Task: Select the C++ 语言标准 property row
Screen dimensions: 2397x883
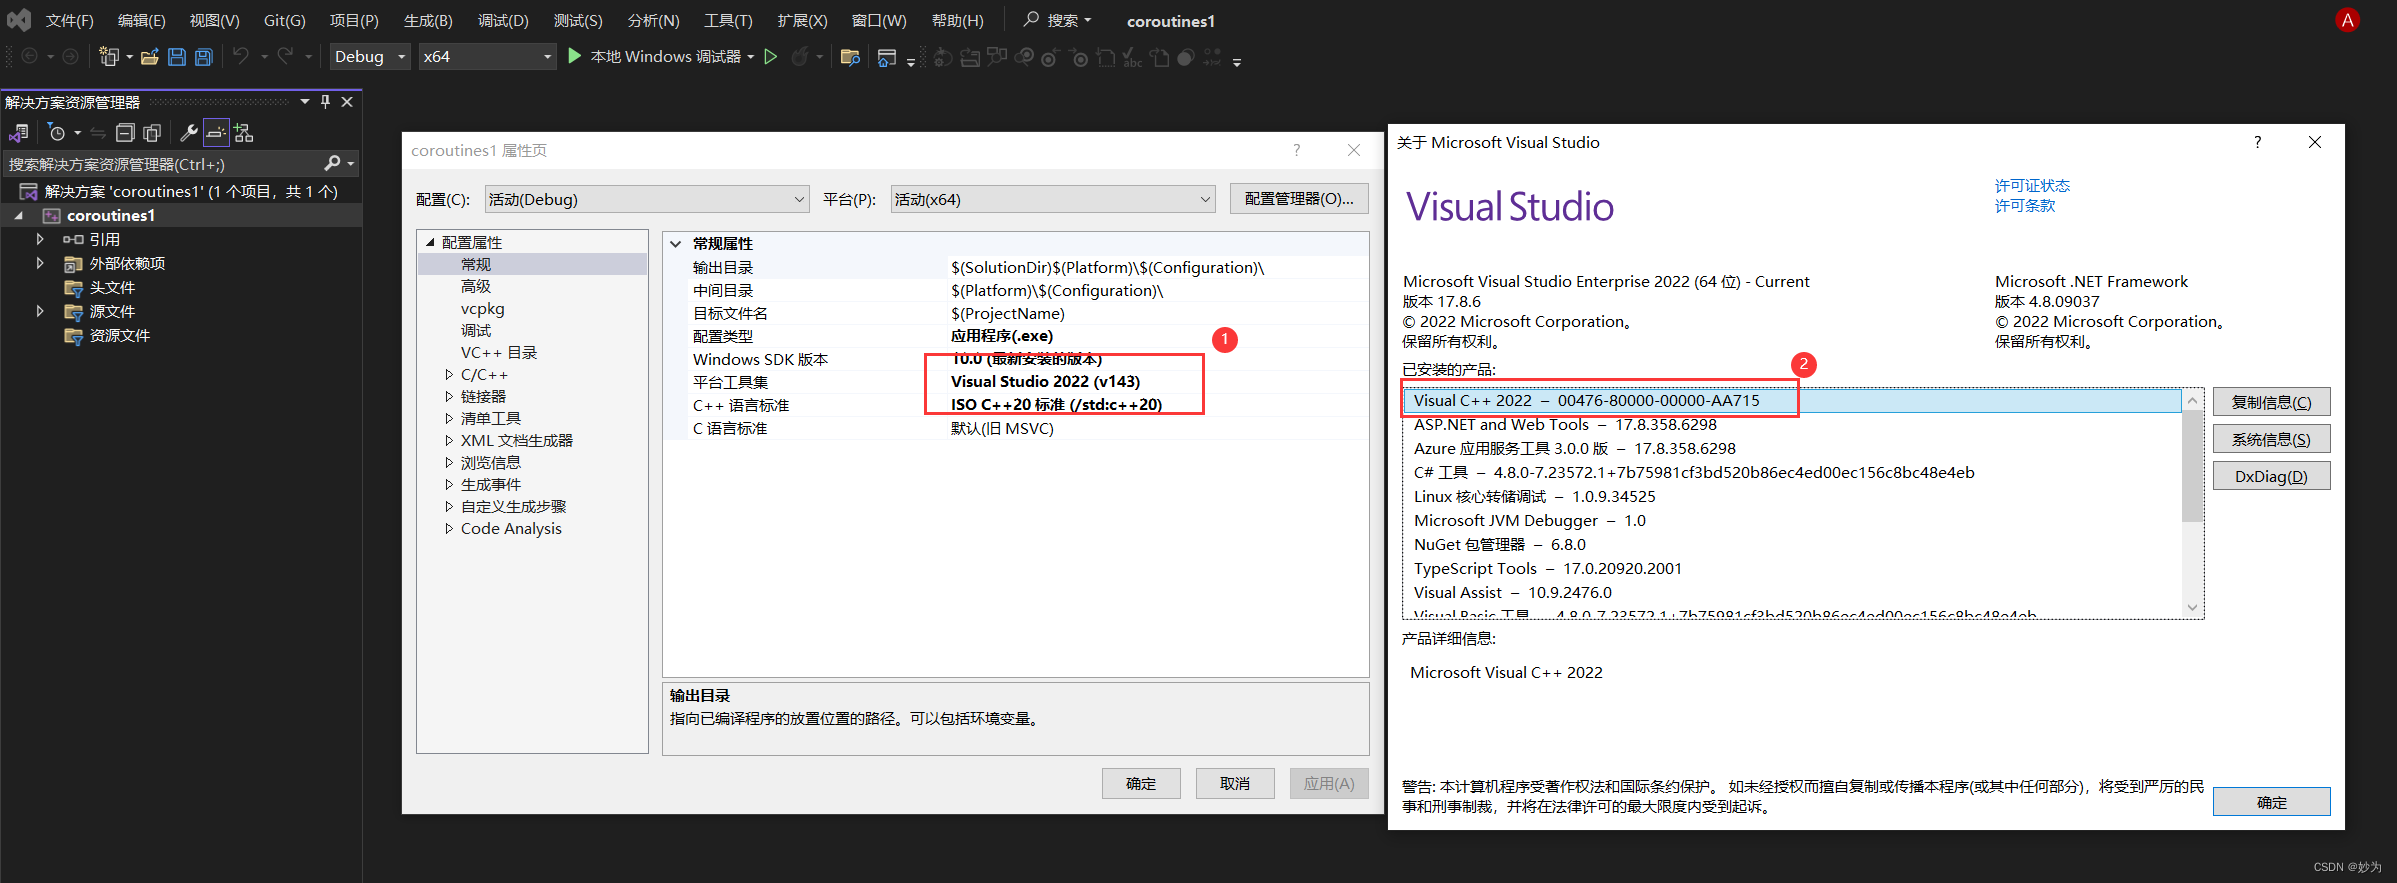Action: (x=1015, y=405)
